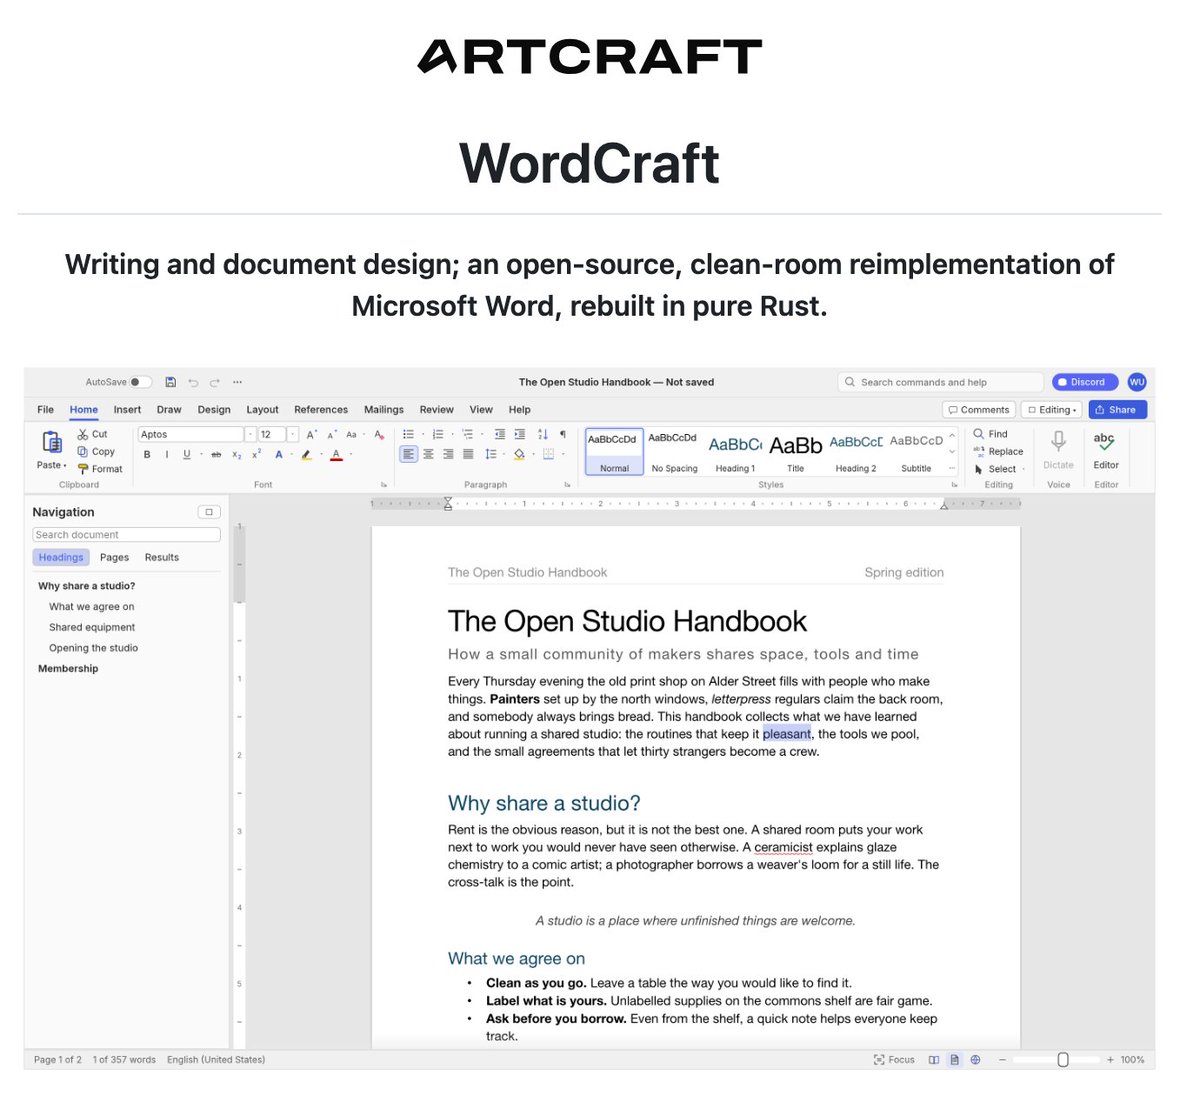Expand the Styles gallery more button
1200x1096 pixels.
point(952,469)
